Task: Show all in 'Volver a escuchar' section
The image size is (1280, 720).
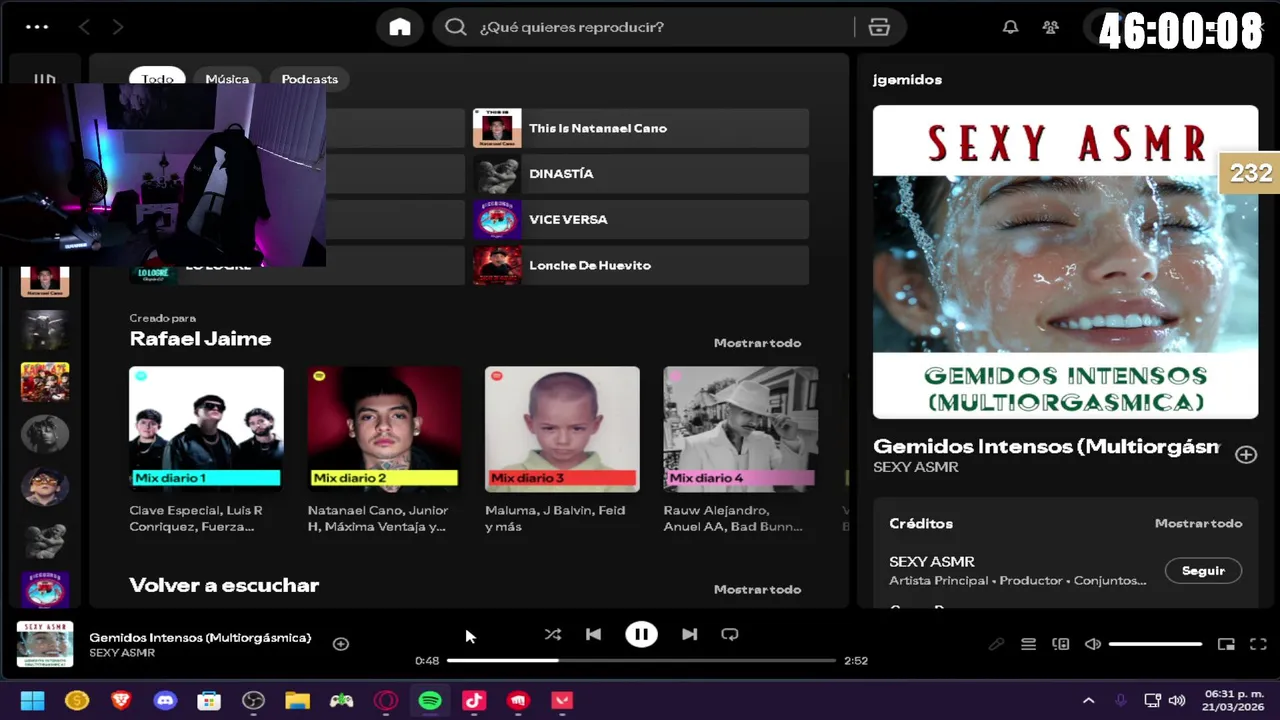Action: point(757,589)
